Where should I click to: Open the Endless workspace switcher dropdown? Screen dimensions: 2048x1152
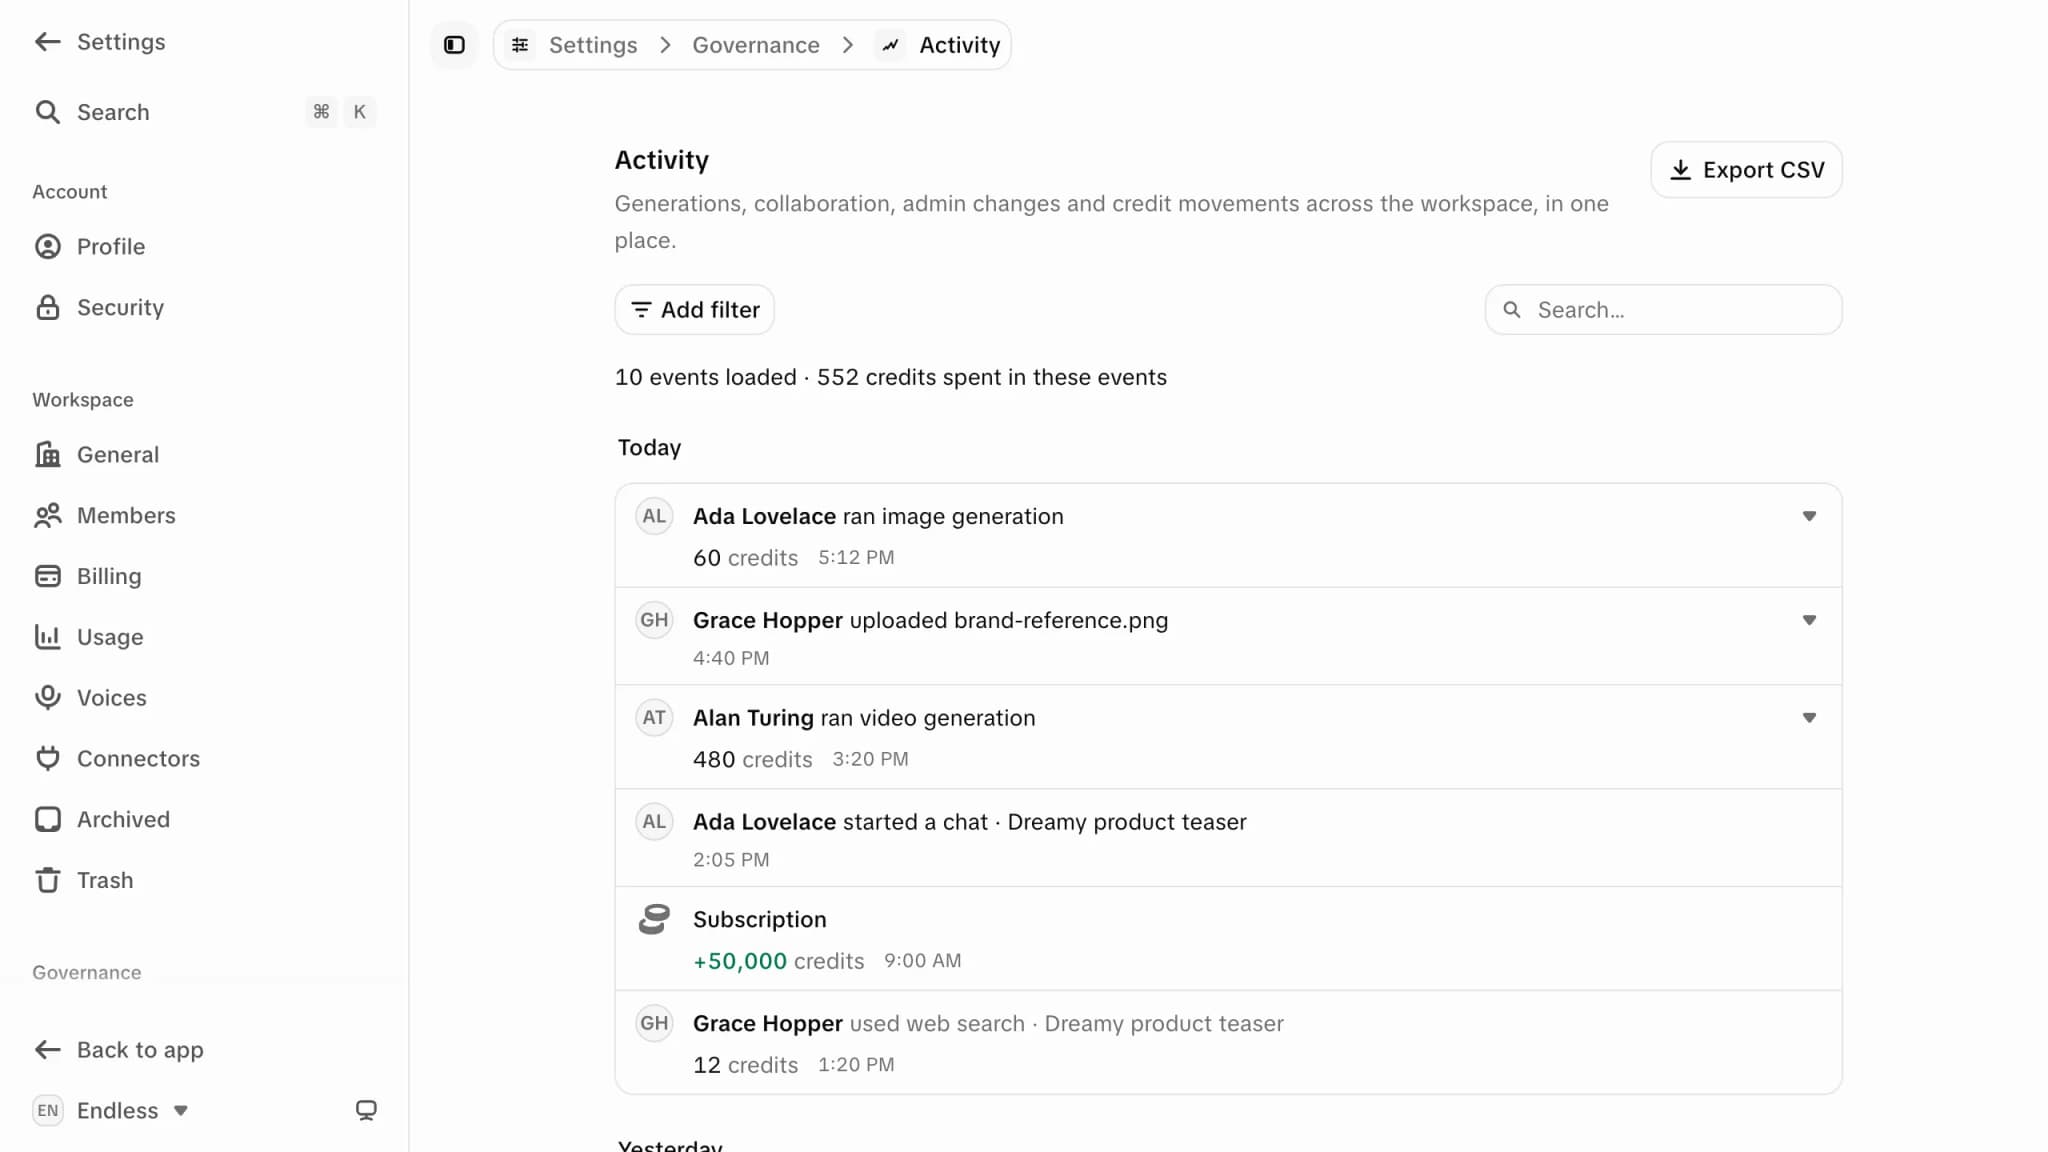click(111, 1111)
